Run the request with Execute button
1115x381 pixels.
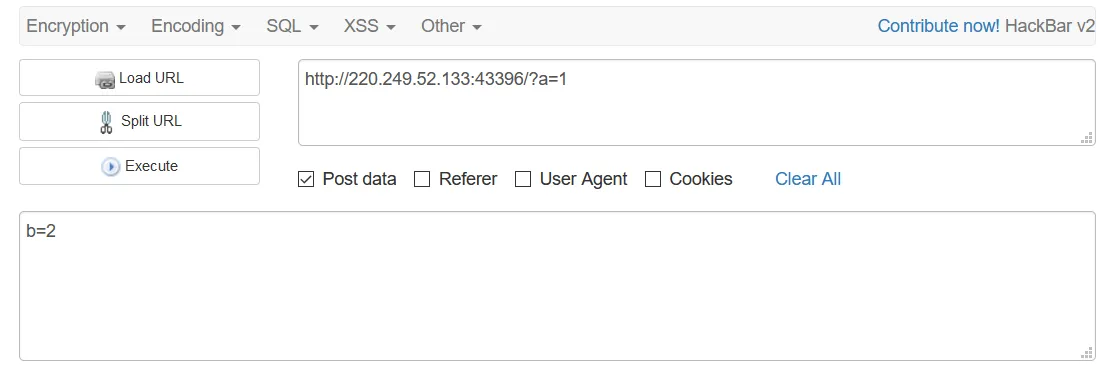[139, 166]
